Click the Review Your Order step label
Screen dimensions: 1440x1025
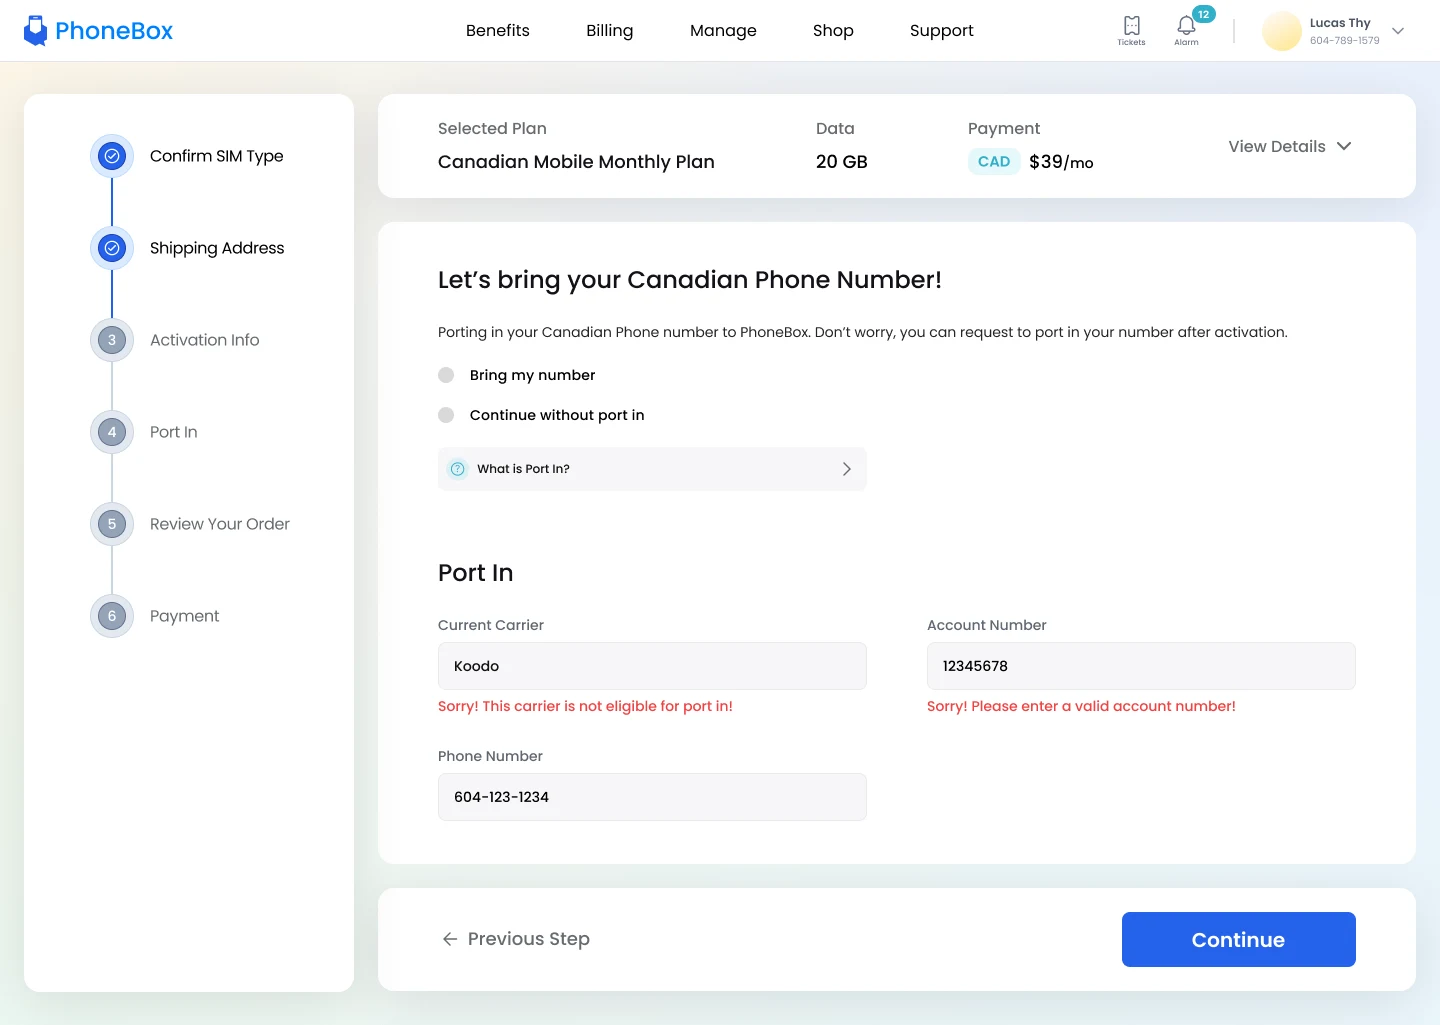coord(220,524)
